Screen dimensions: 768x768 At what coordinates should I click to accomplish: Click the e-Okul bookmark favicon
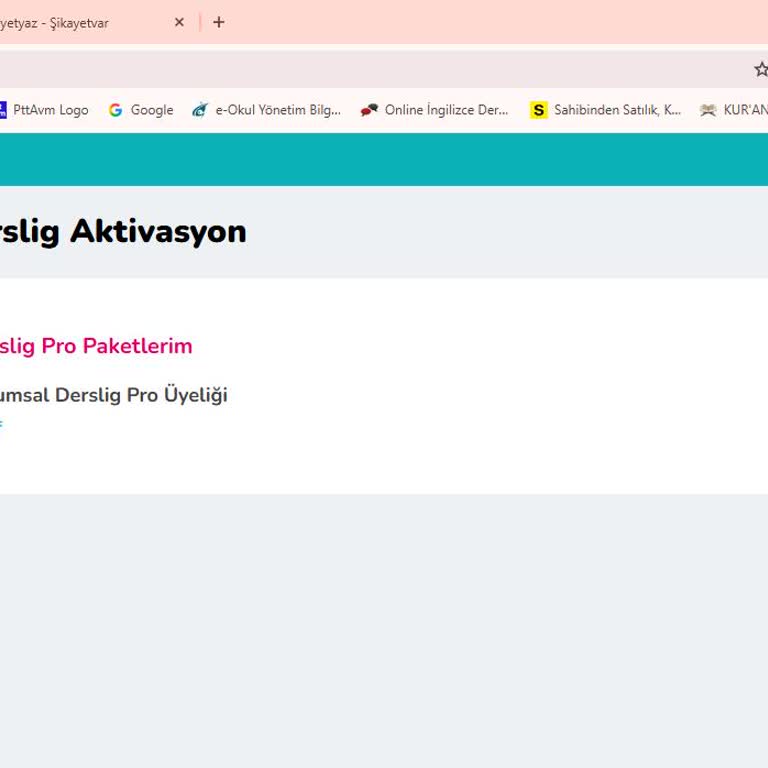(200, 110)
